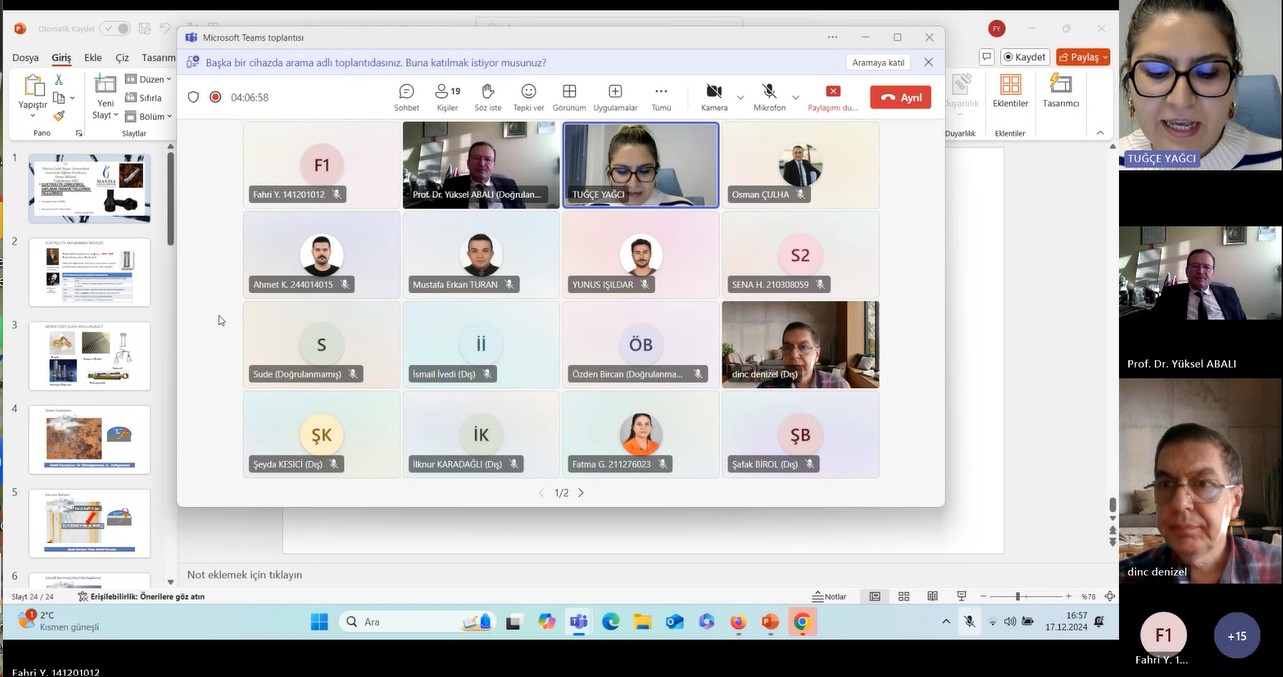Open the Görünüm view options
This screenshot has height=677, width=1283.
click(x=569, y=97)
